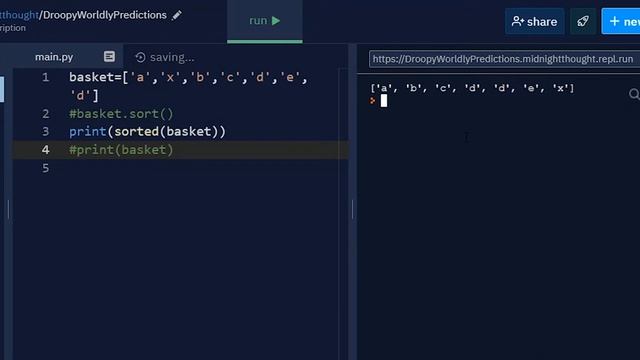Open the console search magnifier icon

634,94
